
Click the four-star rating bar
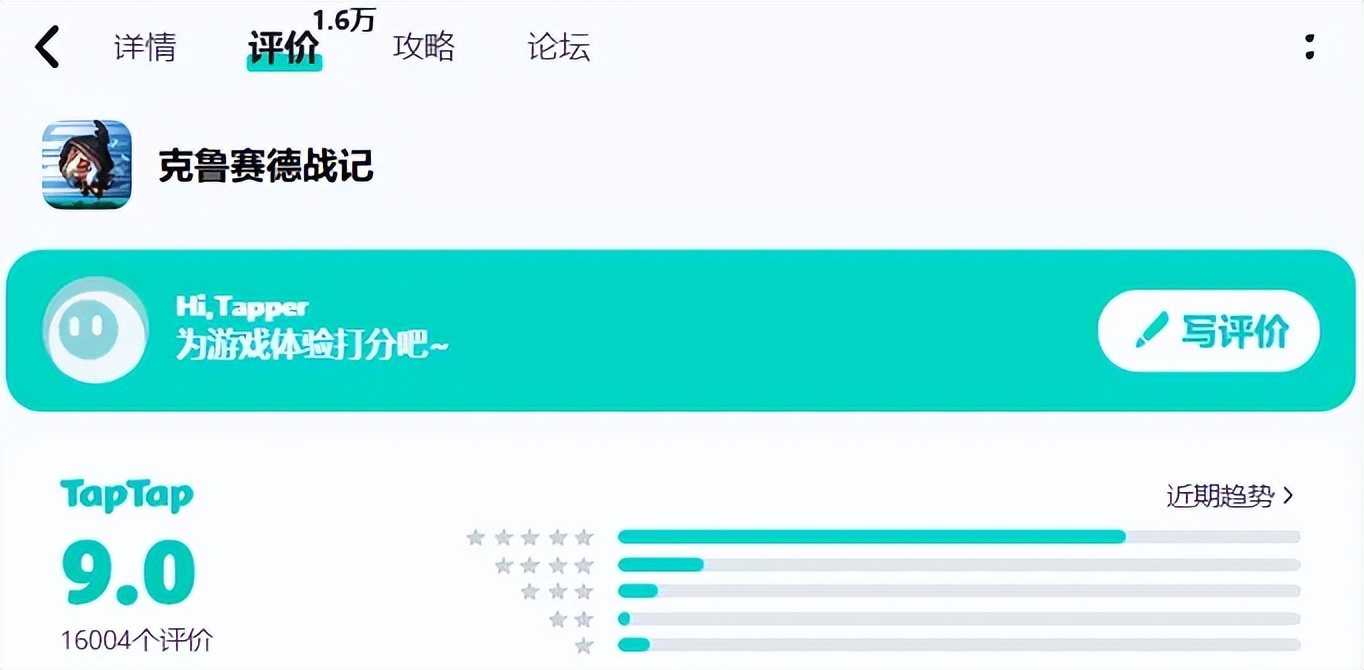point(958,564)
